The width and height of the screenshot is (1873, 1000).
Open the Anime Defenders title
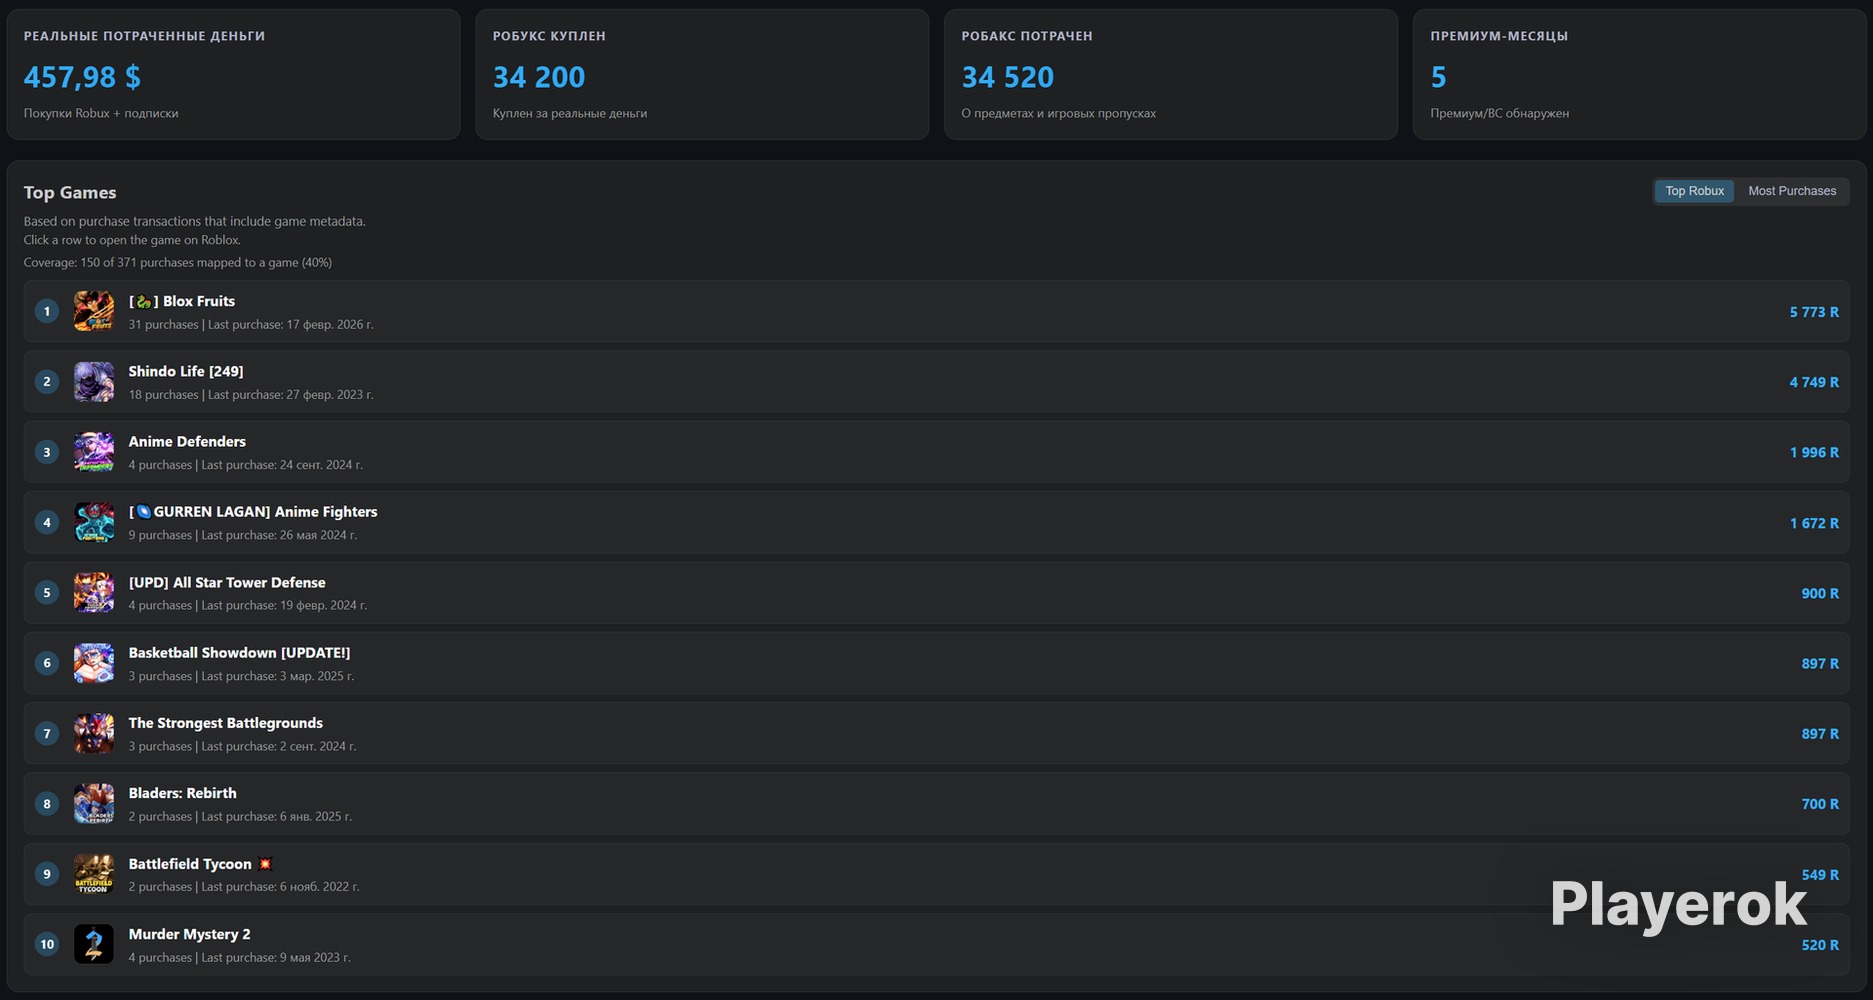(187, 441)
